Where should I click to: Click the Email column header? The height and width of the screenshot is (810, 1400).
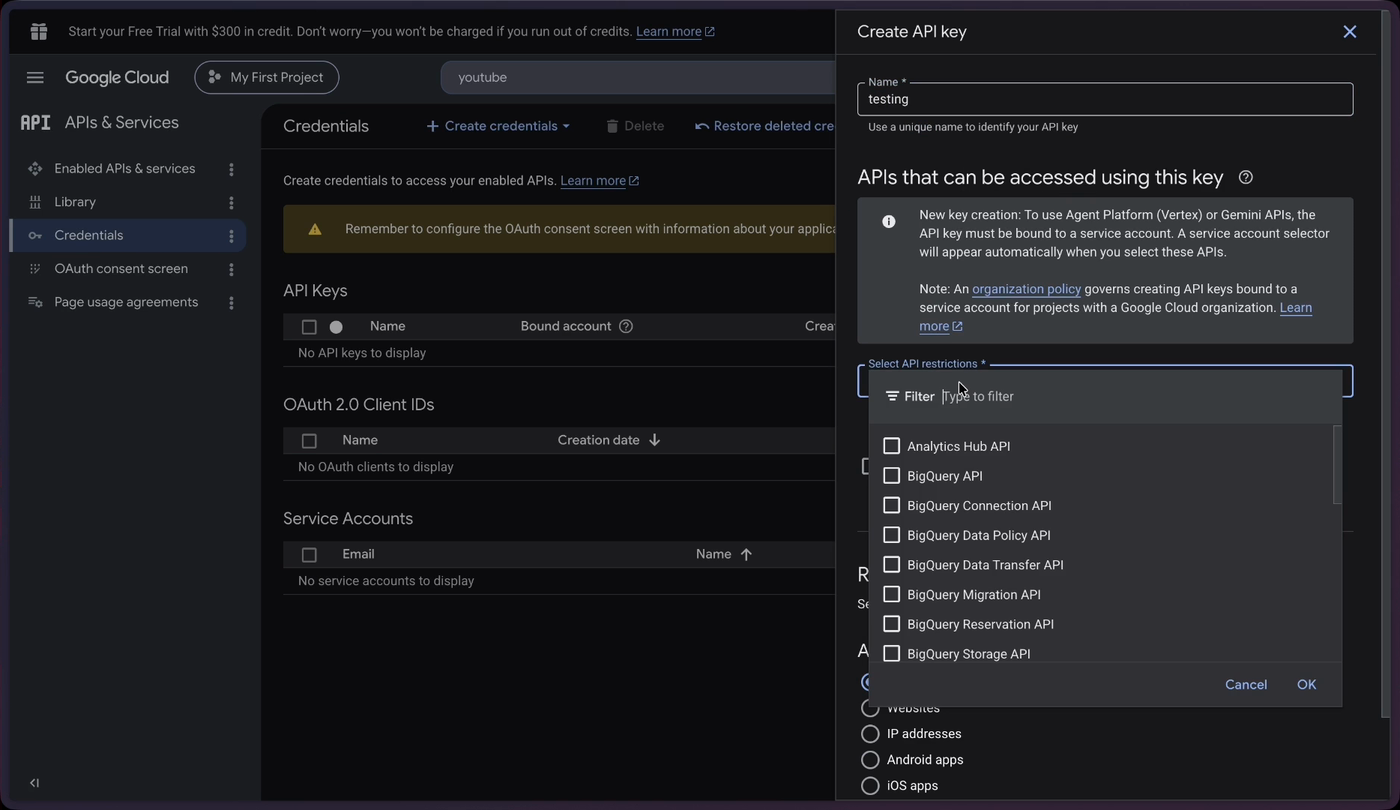click(358, 554)
